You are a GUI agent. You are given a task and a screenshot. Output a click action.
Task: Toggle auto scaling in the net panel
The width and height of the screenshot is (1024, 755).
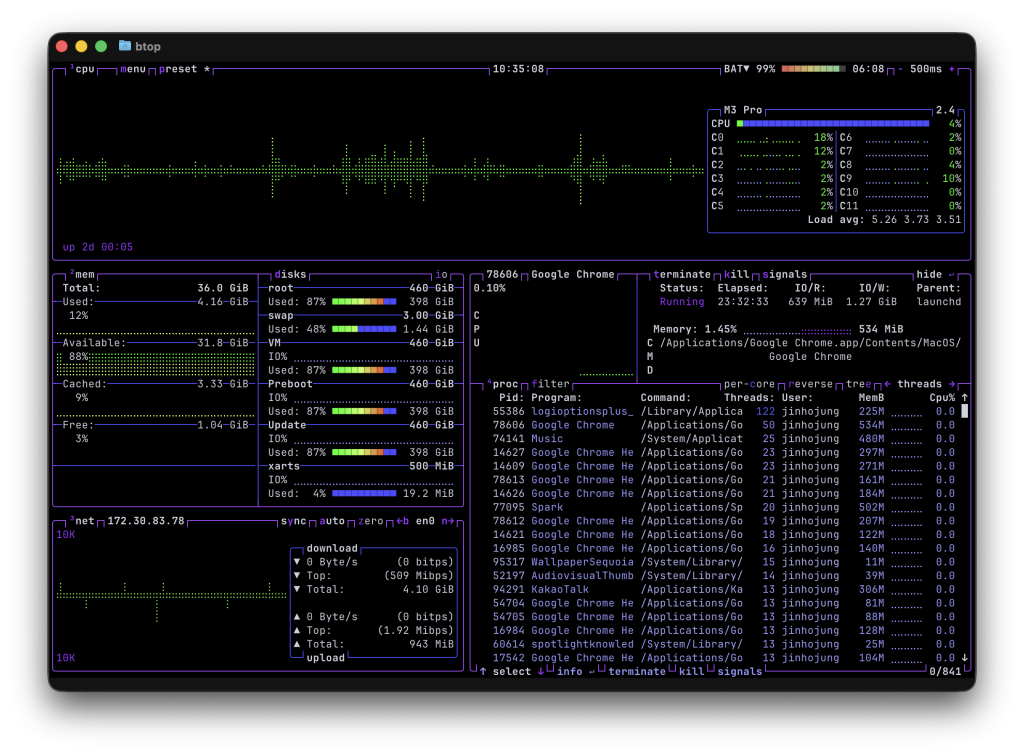332,521
